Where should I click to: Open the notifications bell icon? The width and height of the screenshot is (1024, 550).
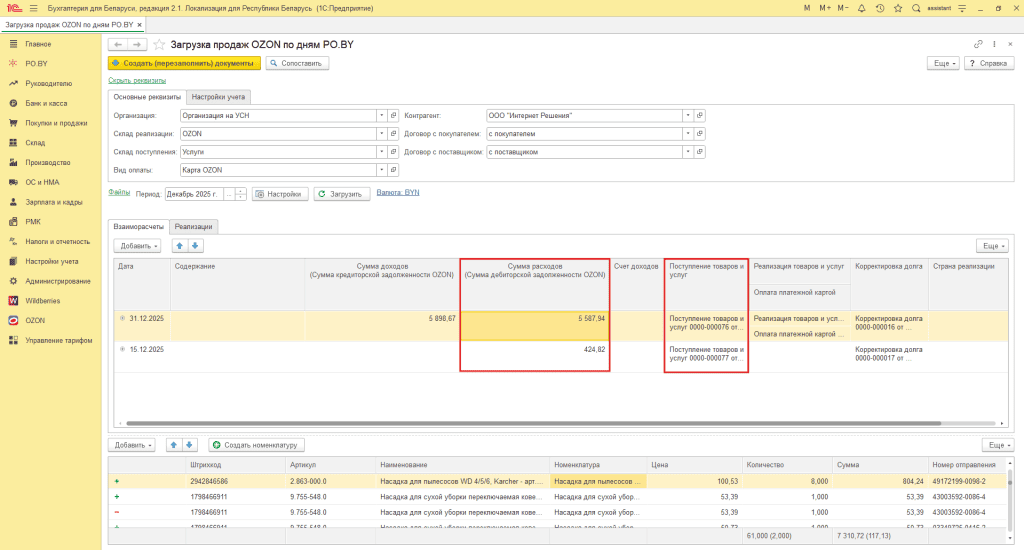pyautogui.click(x=861, y=8)
